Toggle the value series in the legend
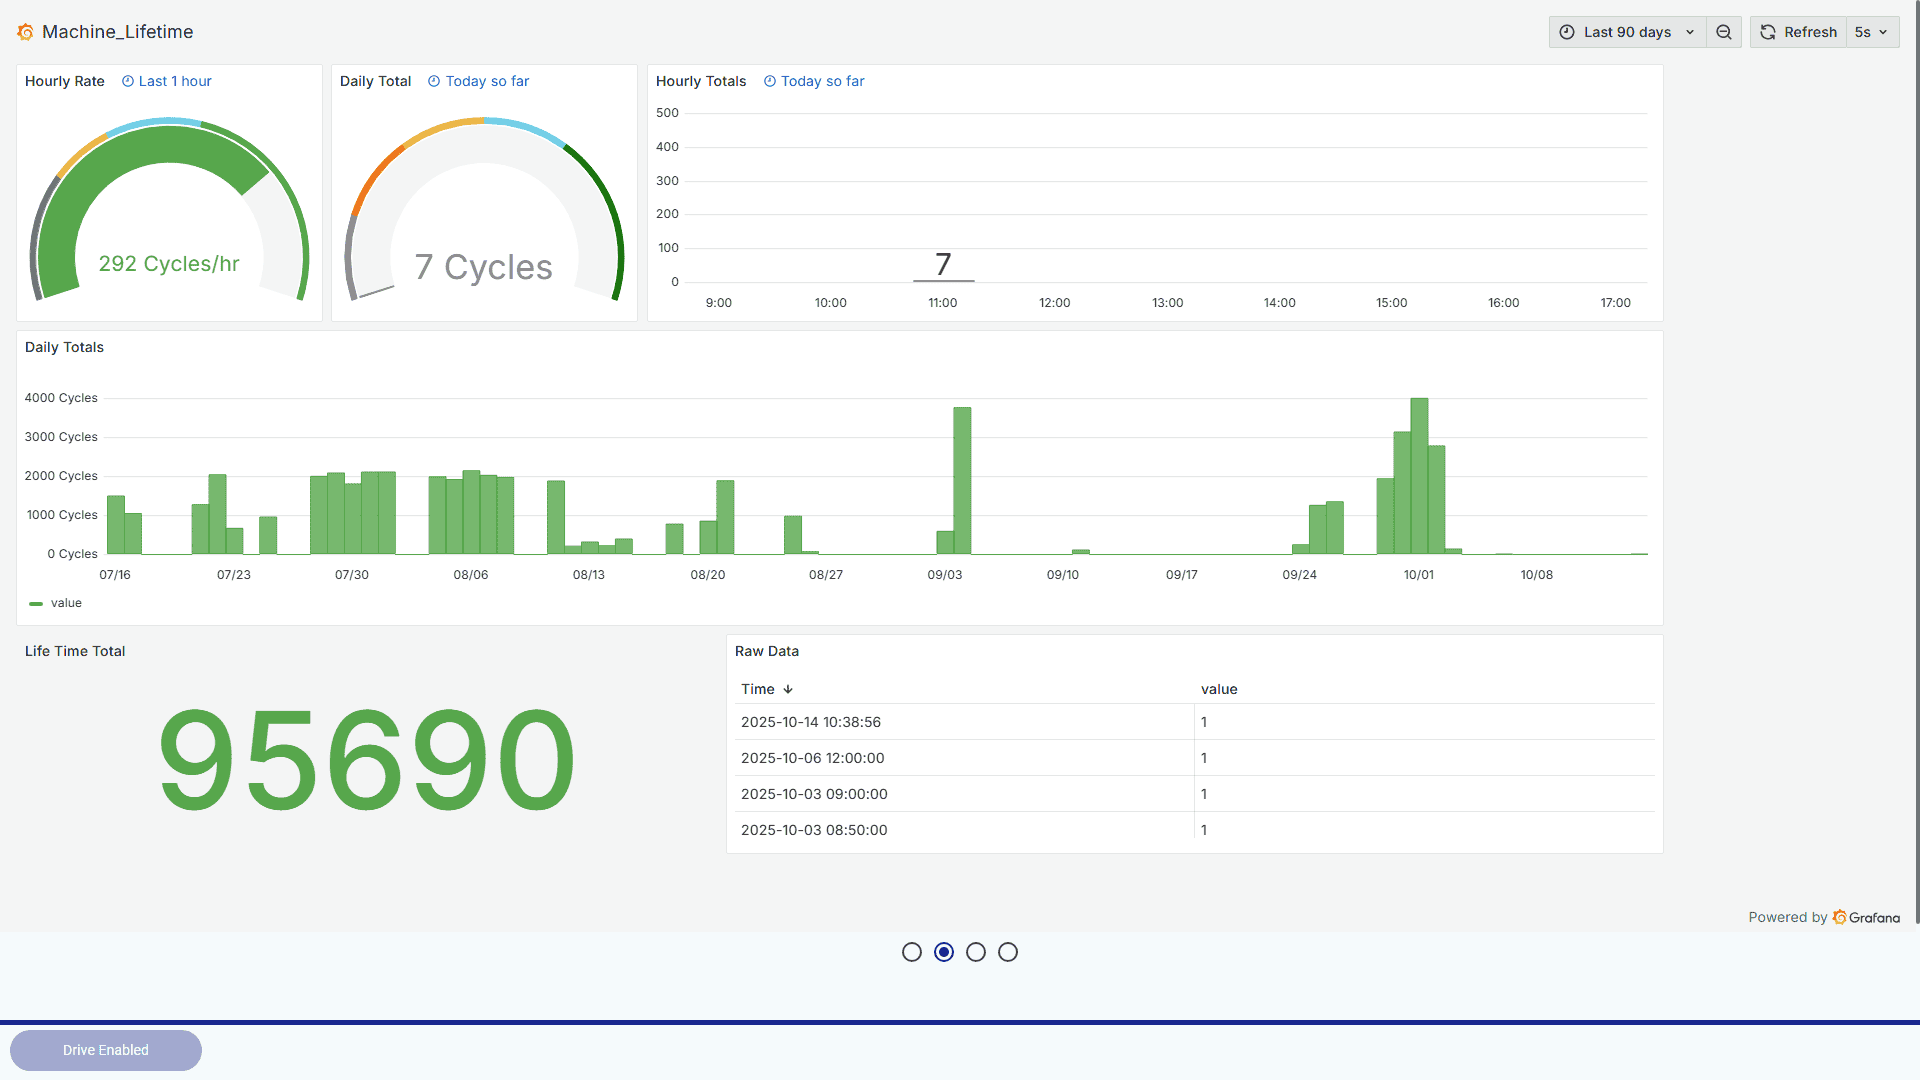This screenshot has width=1920, height=1080. pyautogui.click(x=66, y=603)
